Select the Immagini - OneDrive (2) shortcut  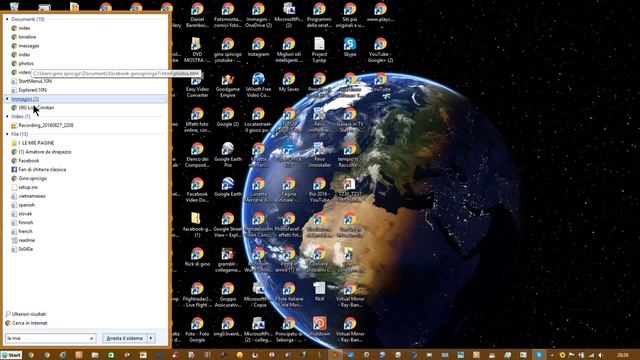(x=258, y=15)
